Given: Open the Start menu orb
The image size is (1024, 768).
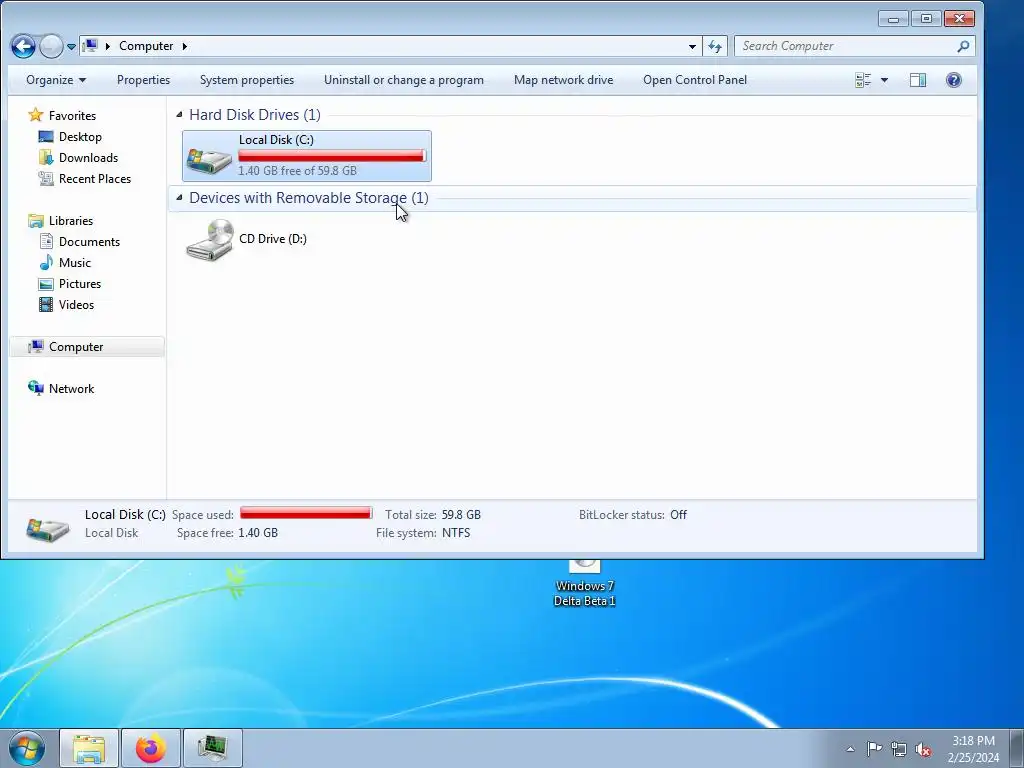Looking at the screenshot, I should [27, 748].
